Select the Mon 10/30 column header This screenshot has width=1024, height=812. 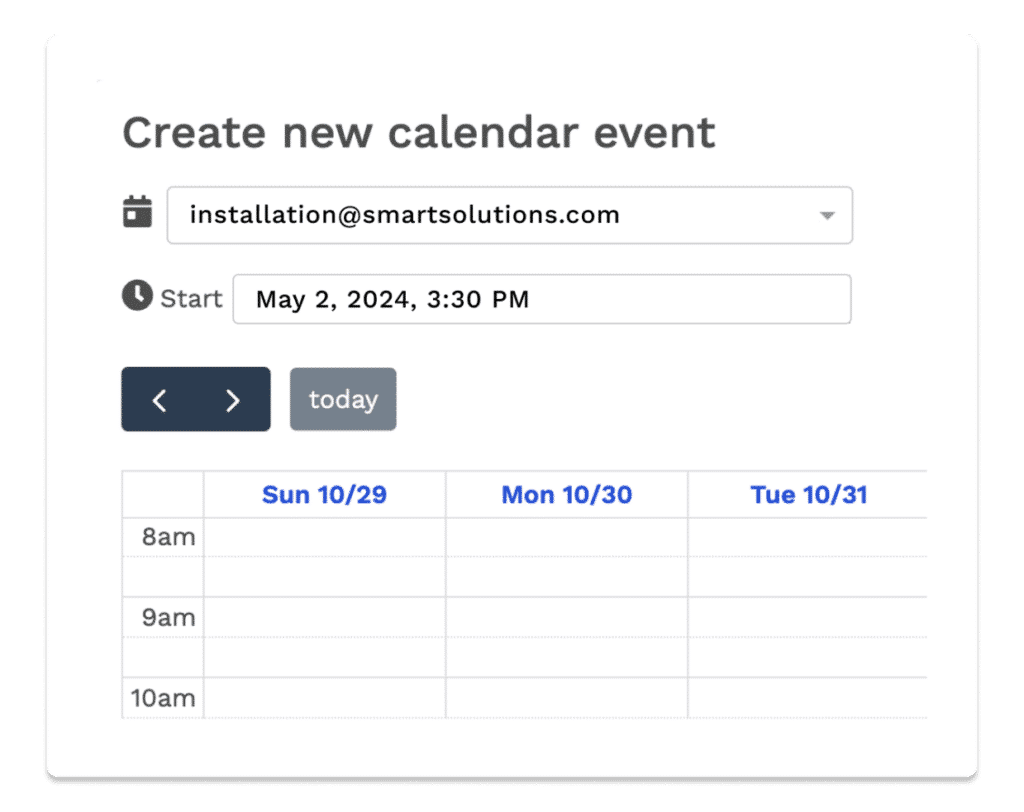tap(567, 495)
